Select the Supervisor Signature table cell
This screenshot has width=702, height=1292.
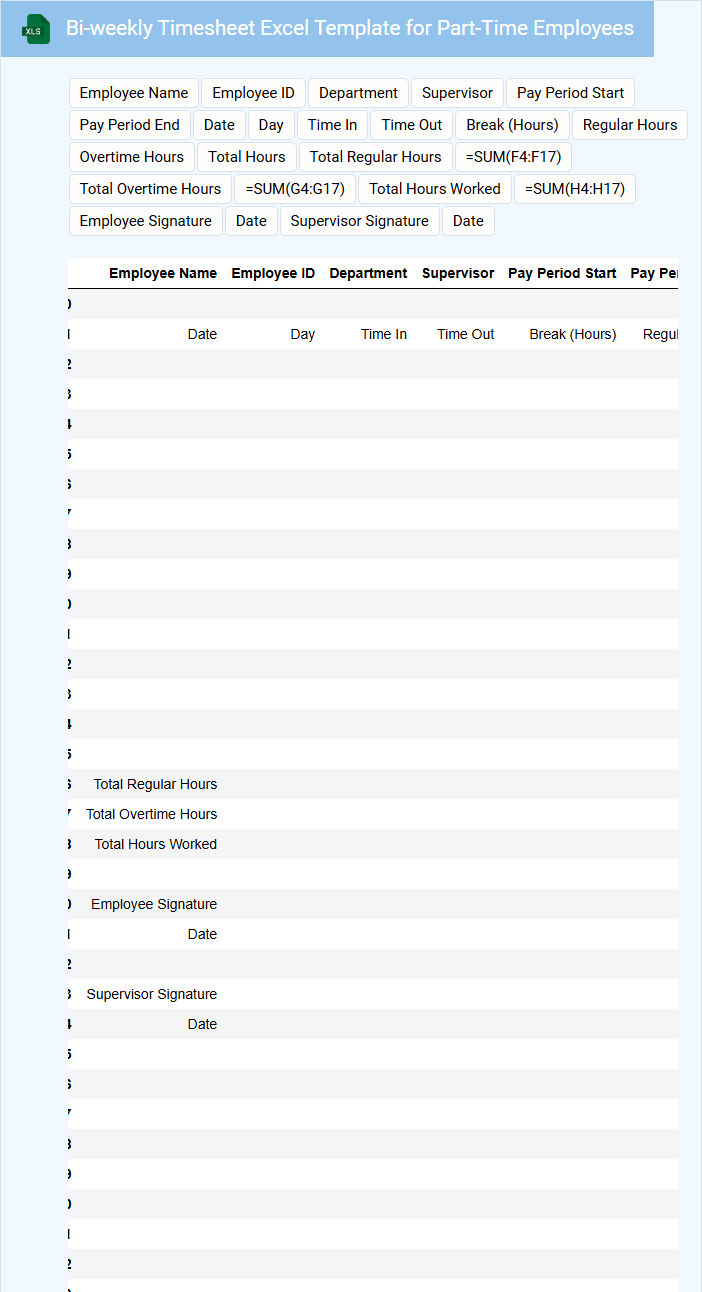(152, 994)
